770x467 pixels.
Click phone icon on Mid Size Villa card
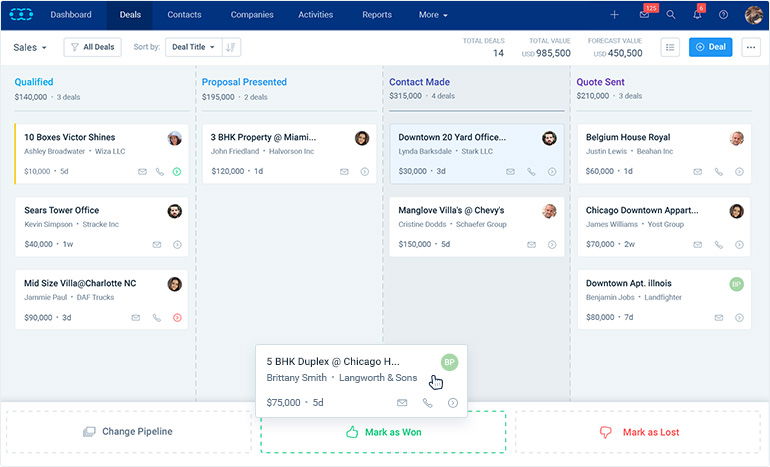(157, 318)
